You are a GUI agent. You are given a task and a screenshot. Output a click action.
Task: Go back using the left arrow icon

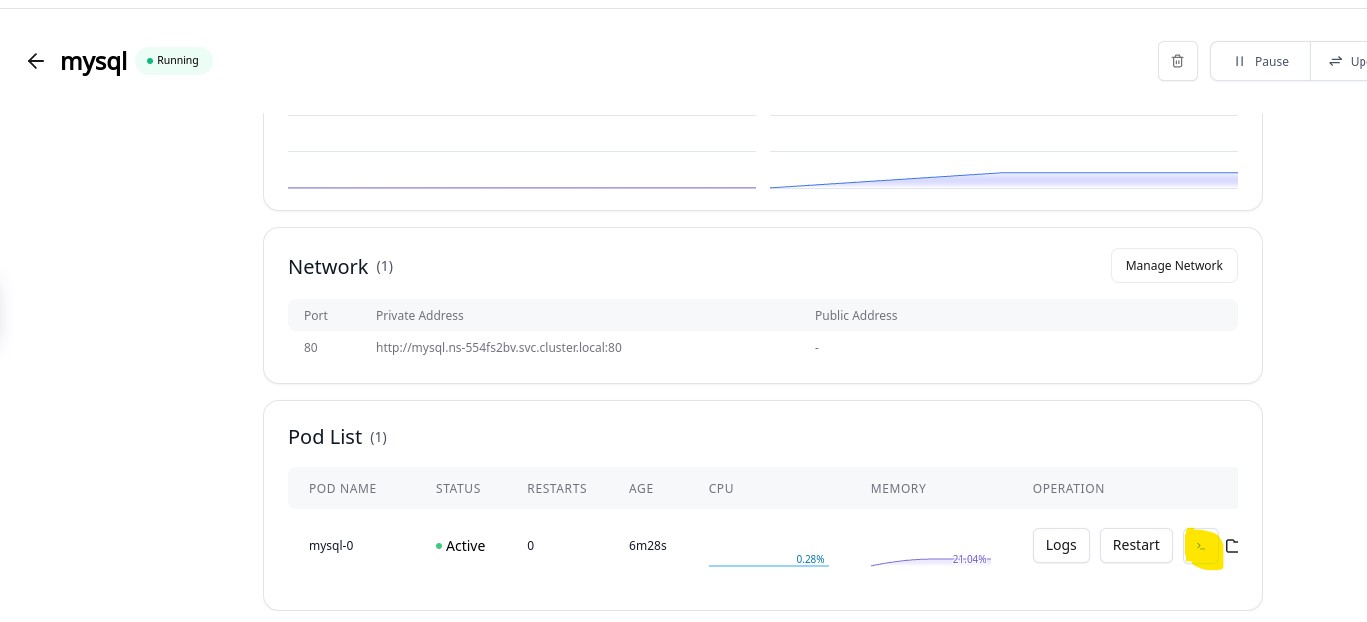(36, 61)
